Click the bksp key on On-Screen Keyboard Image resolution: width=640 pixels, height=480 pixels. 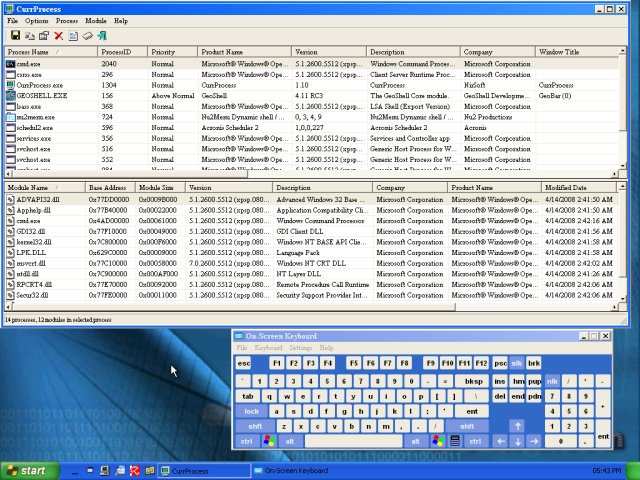tap(473, 381)
